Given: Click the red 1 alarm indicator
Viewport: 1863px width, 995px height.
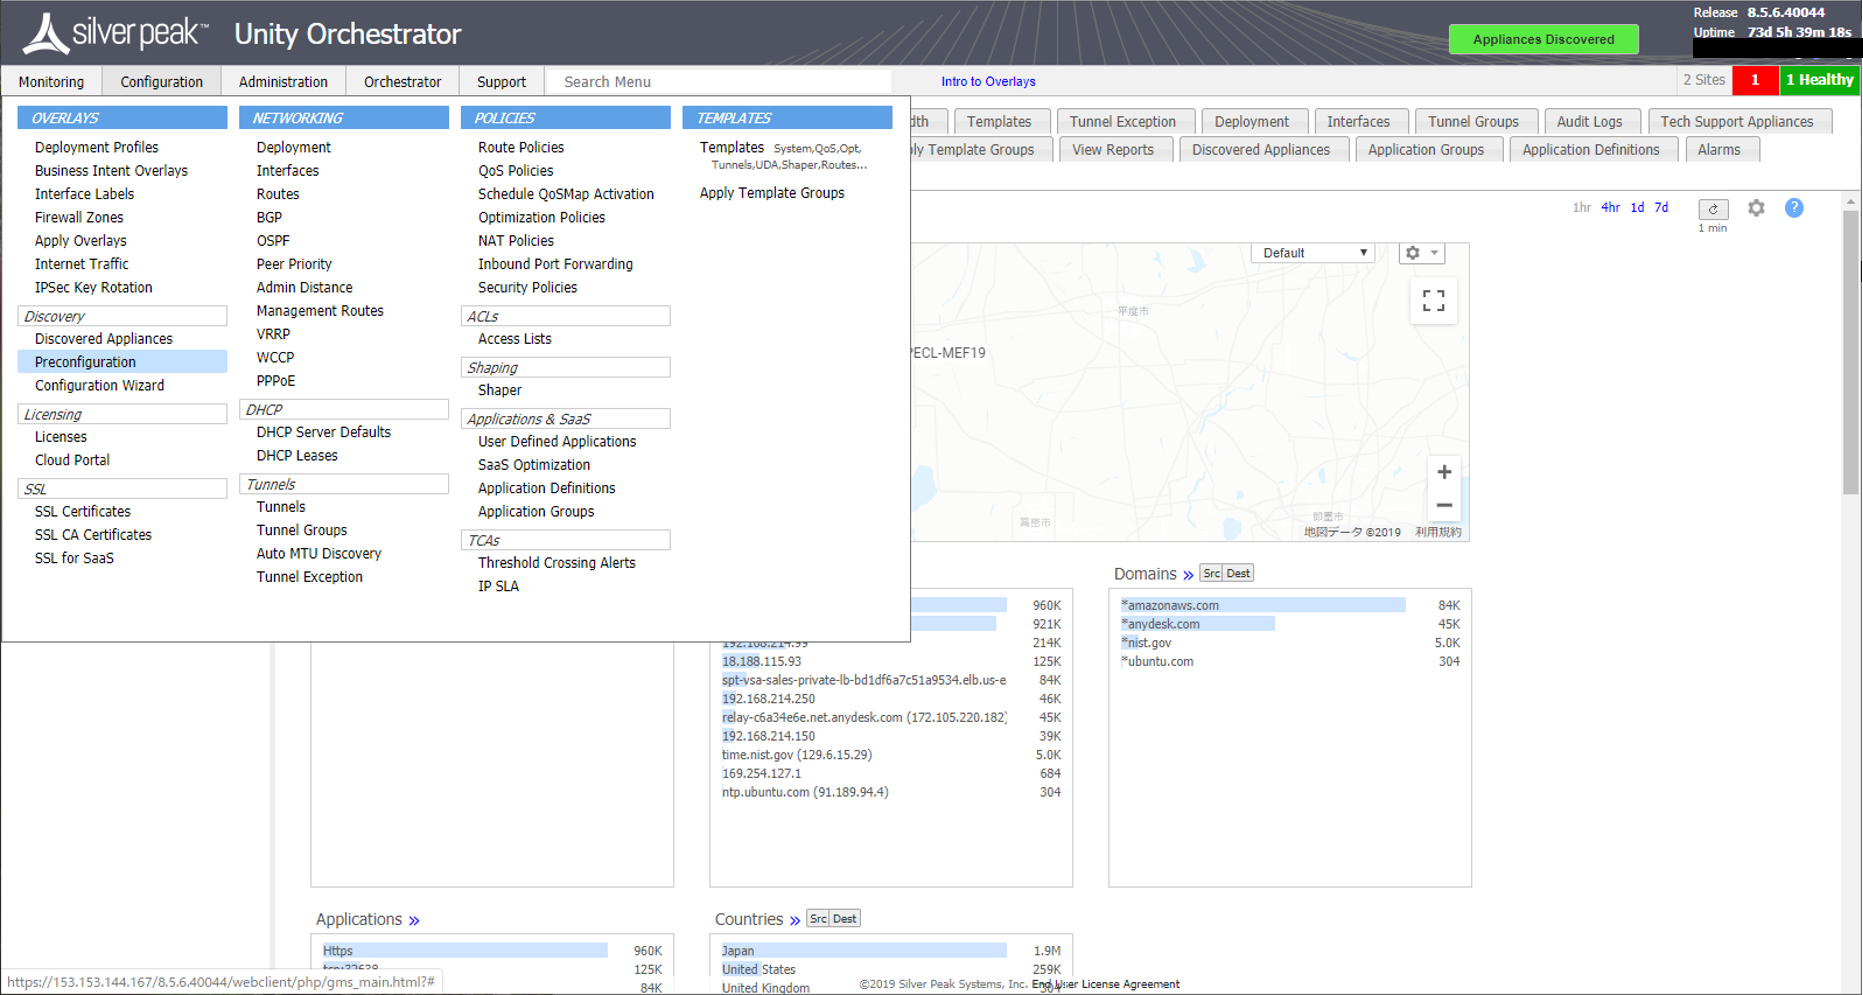Looking at the screenshot, I should 1755,80.
